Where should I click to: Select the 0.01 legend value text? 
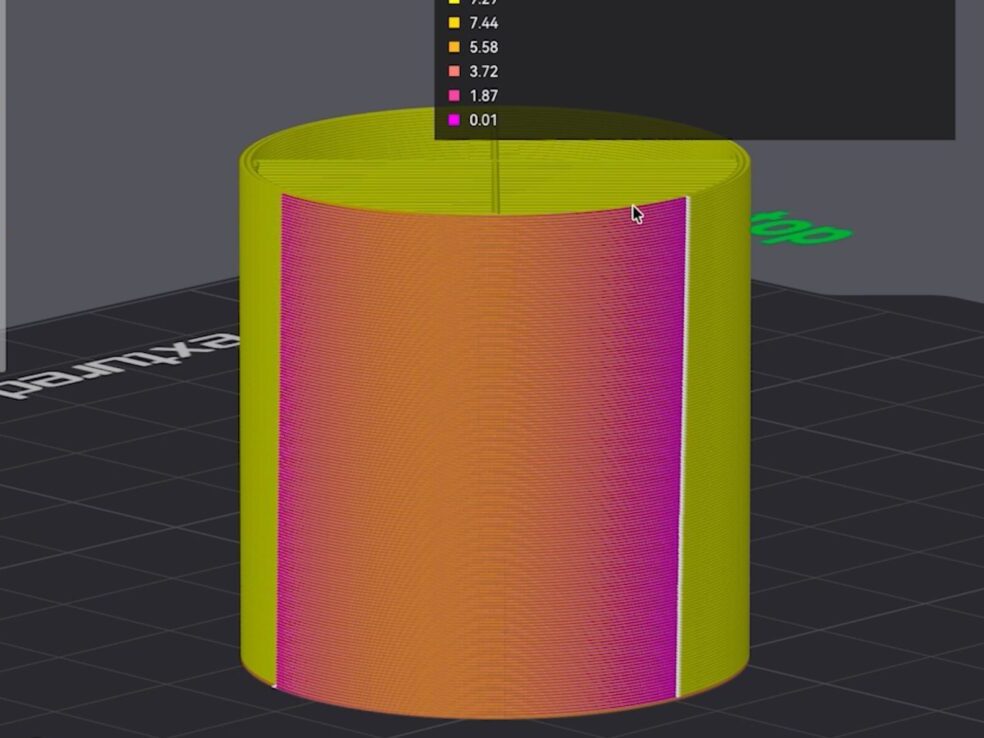coord(483,120)
